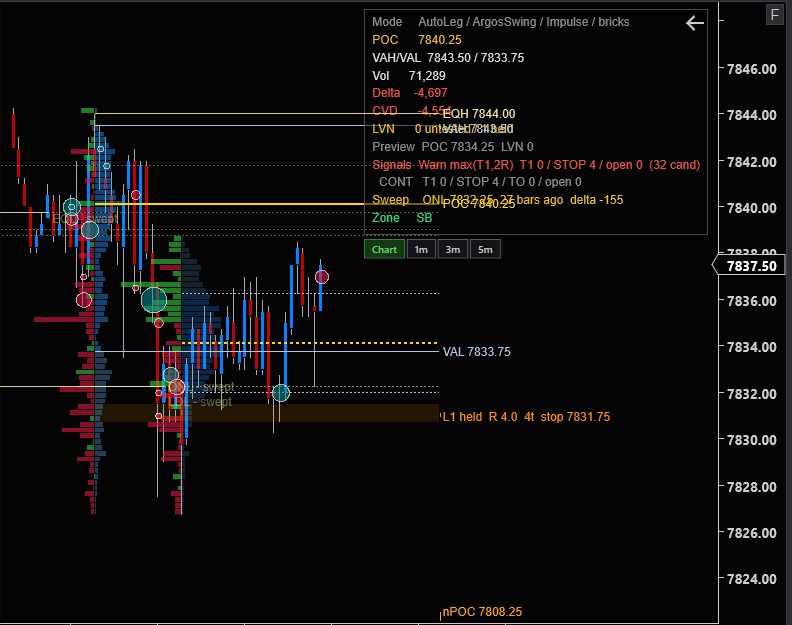Click the 7824.00 price axis label
Image resolution: width=792 pixels, height=625 pixels.
click(751, 579)
